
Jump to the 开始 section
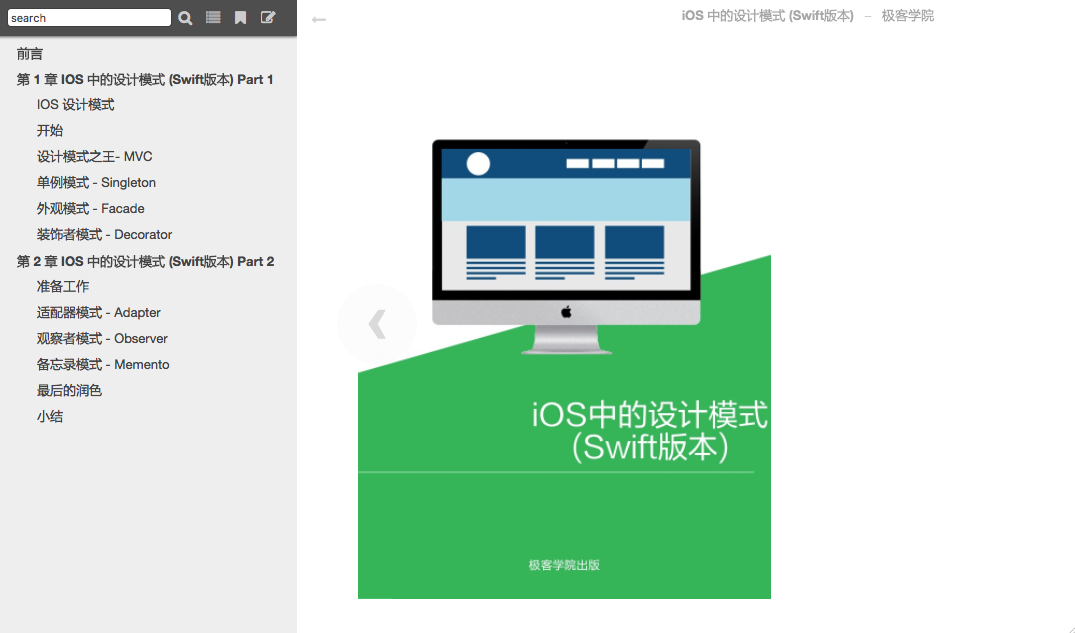tap(50, 130)
